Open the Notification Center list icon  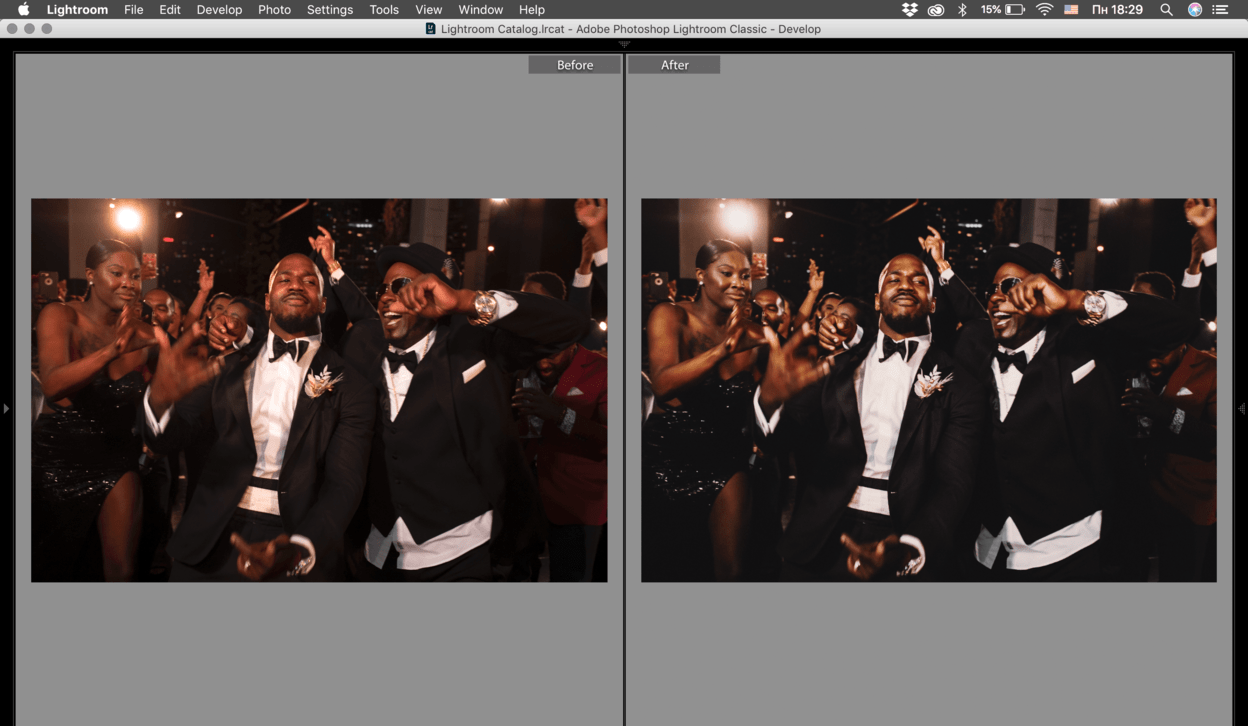pos(1220,9)
